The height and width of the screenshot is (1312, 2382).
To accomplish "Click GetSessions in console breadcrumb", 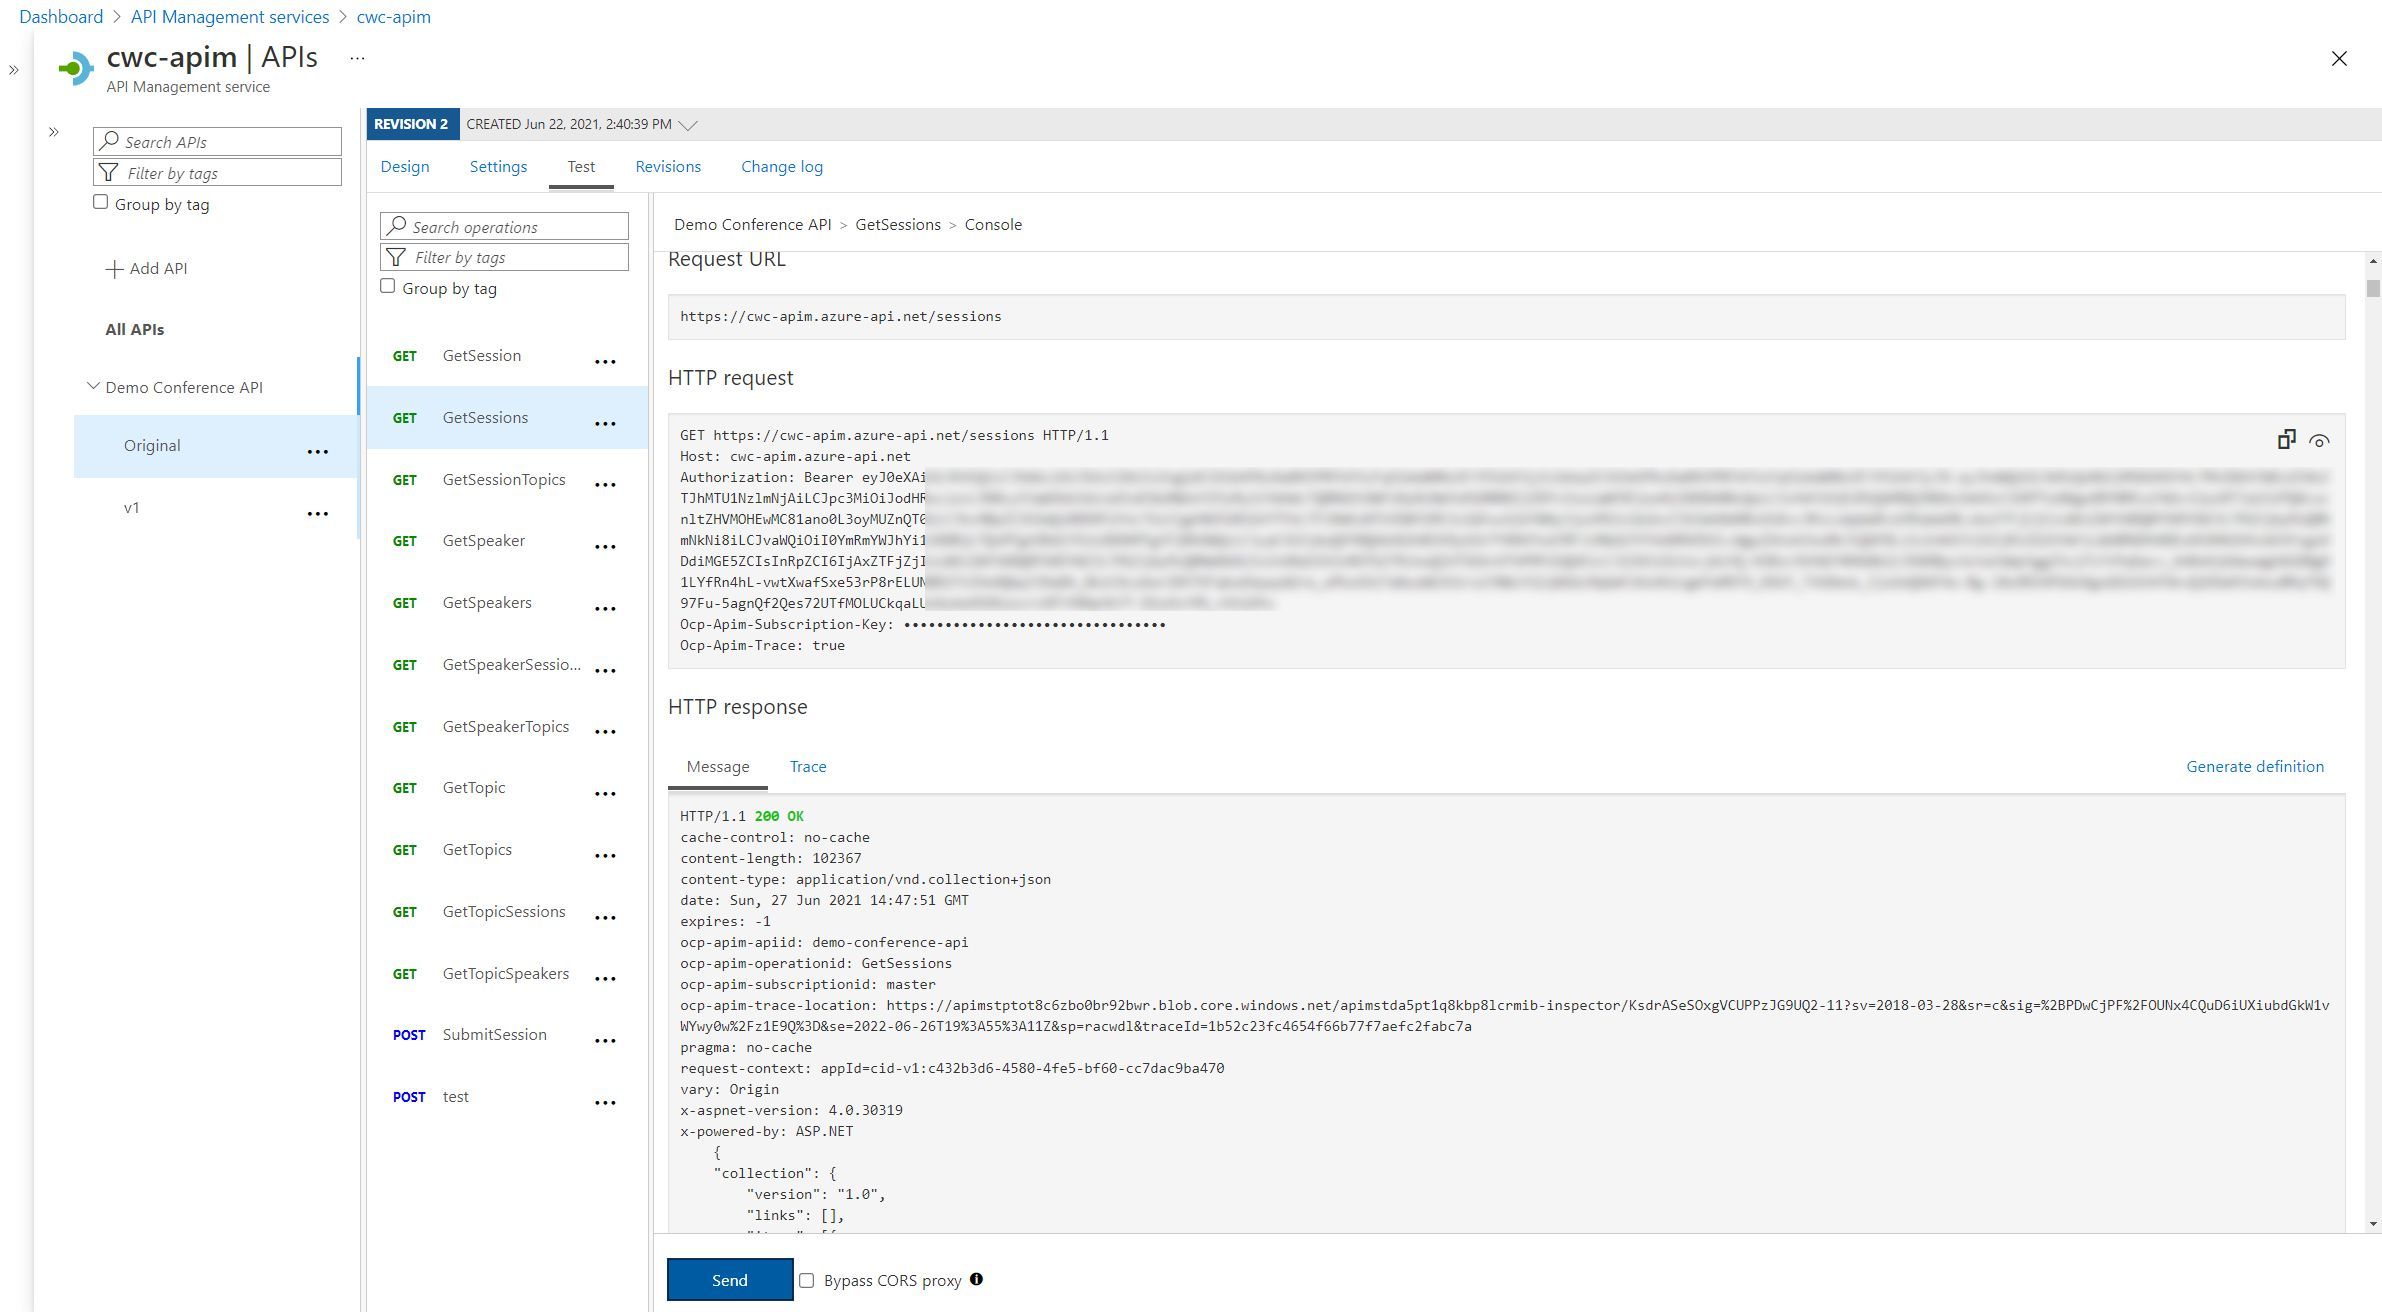I will coord(898,225).
